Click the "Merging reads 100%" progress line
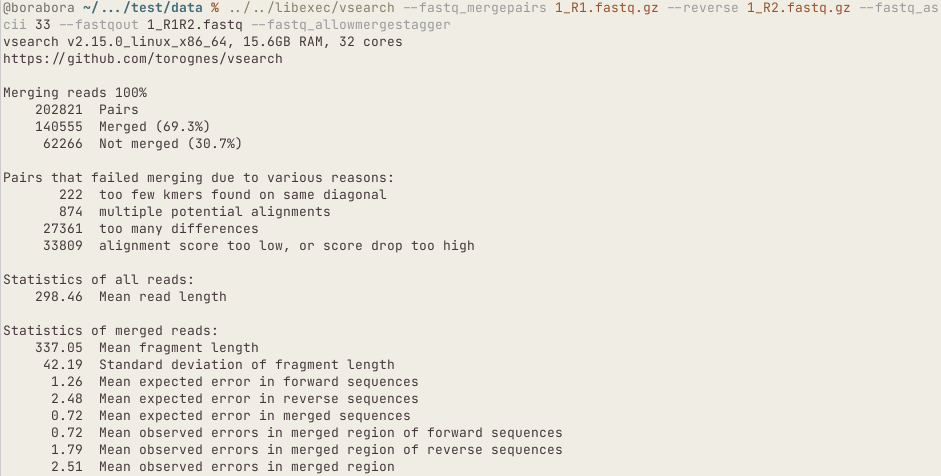Image resolution: width=941 pixels, height=476 pixels. (75, 93)
